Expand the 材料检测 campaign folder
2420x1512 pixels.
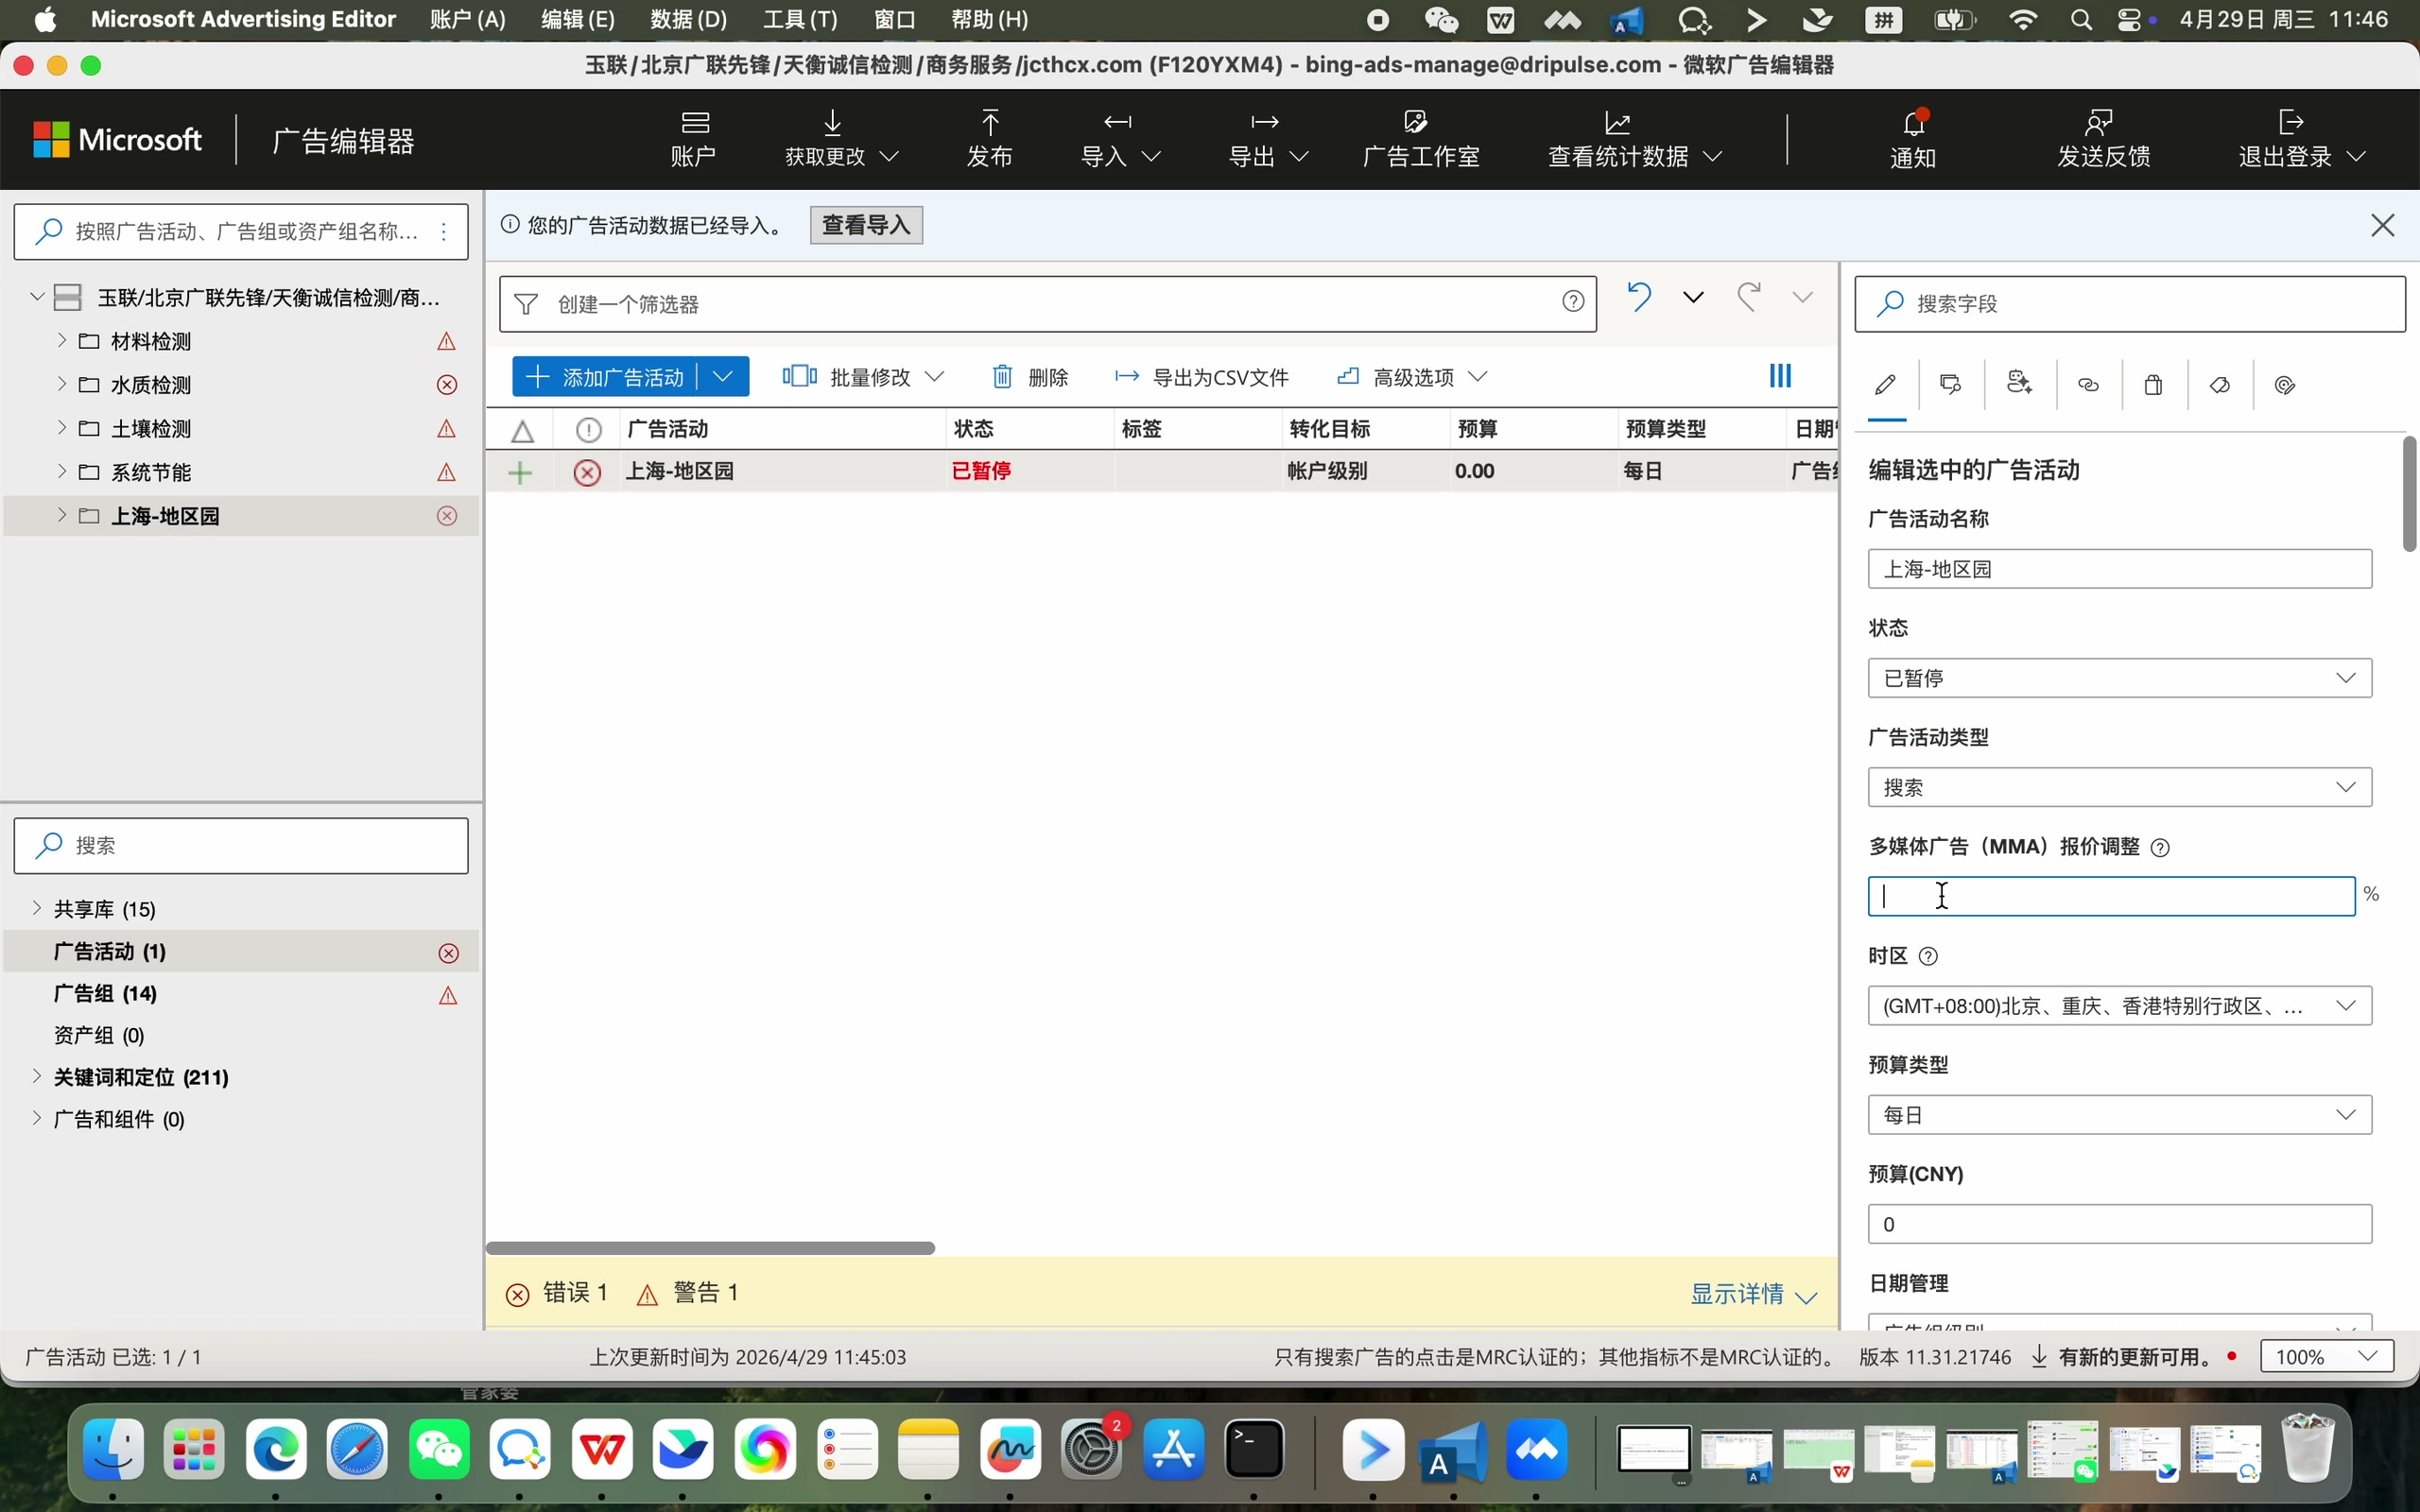click(62, 340)
